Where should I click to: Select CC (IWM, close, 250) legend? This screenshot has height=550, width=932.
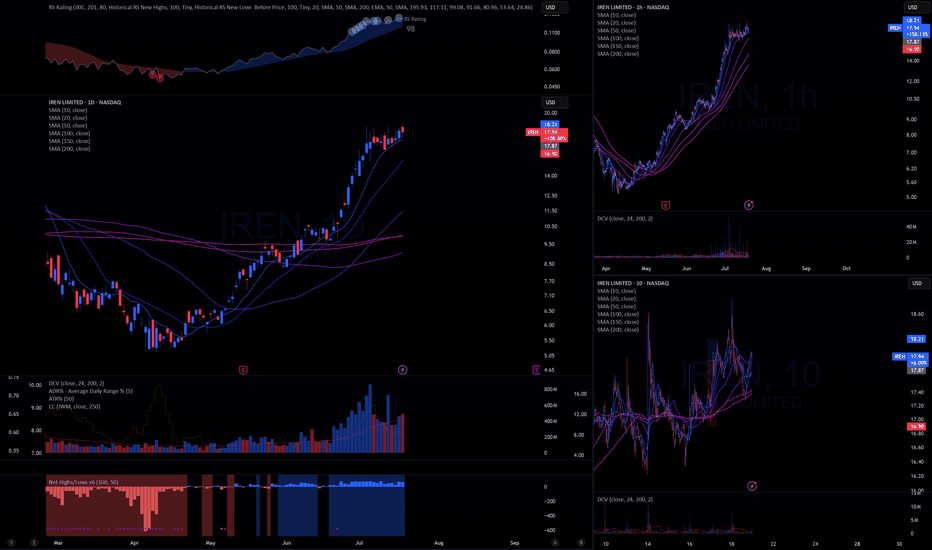click(x=74, y=407)
